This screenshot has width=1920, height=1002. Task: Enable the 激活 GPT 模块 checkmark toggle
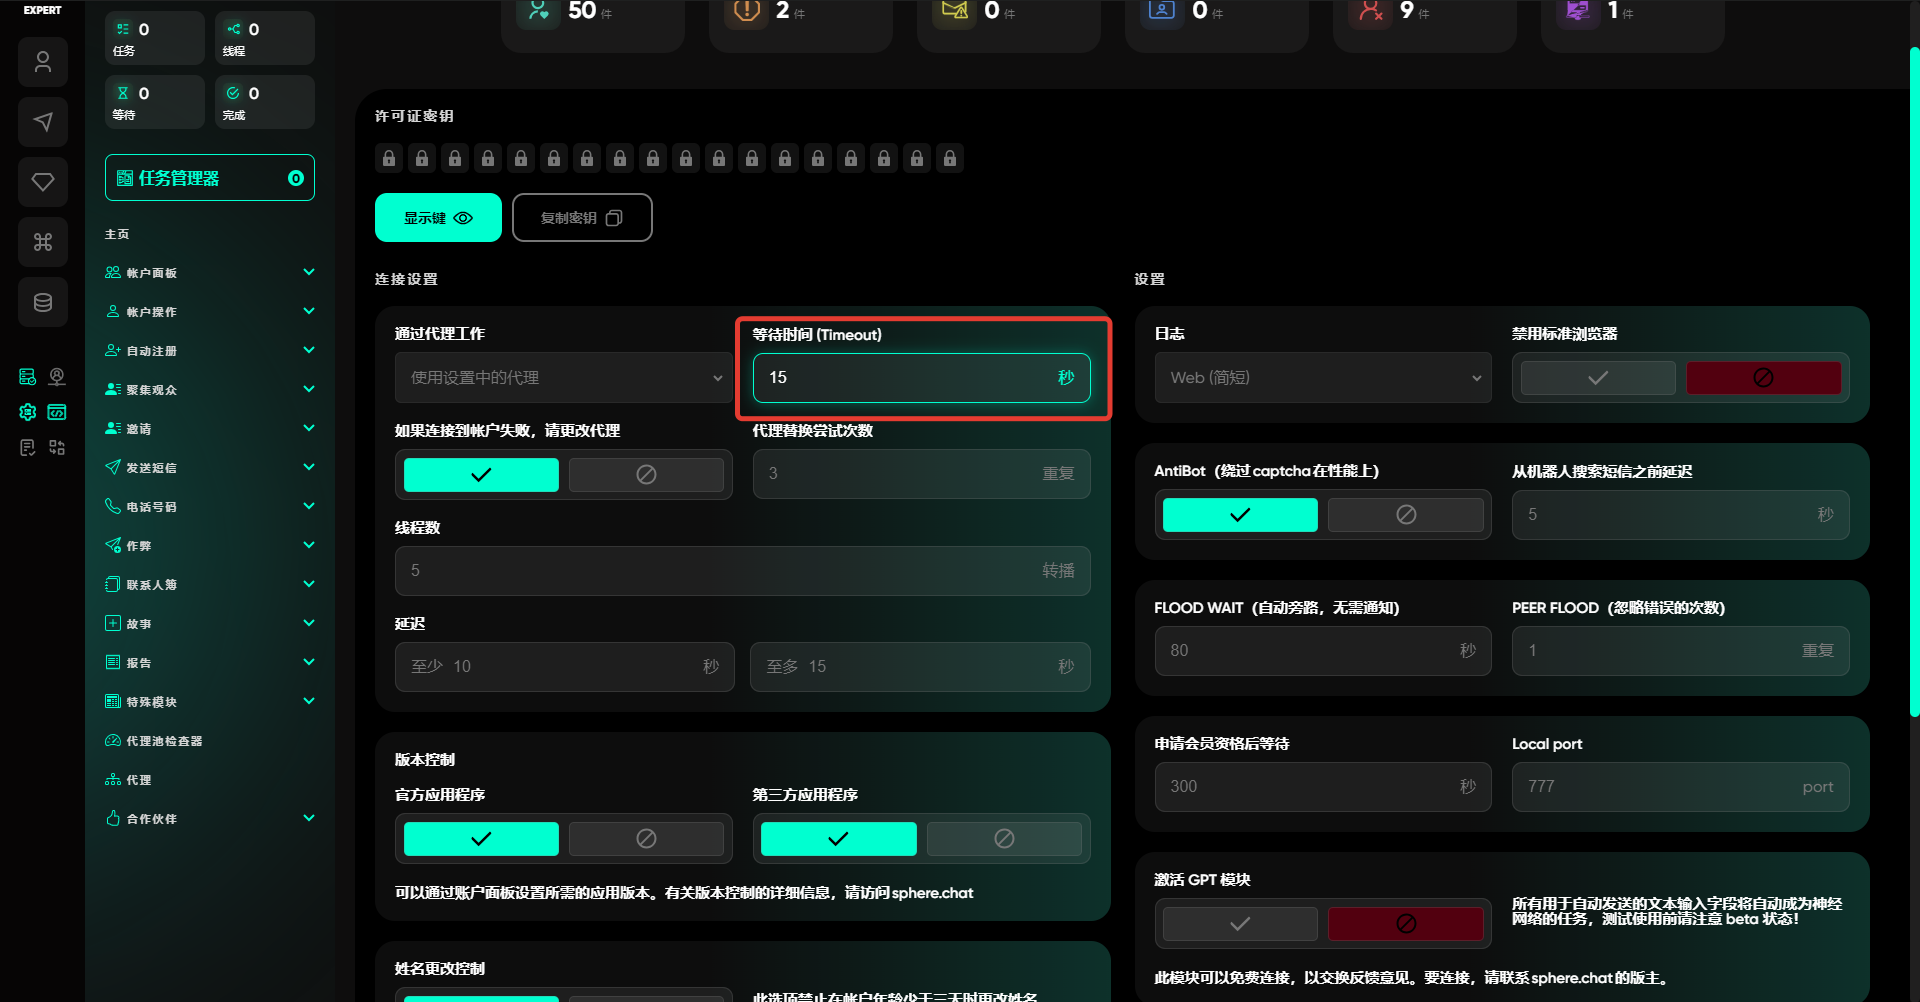pyautogui.click(x=1240, y=924)
